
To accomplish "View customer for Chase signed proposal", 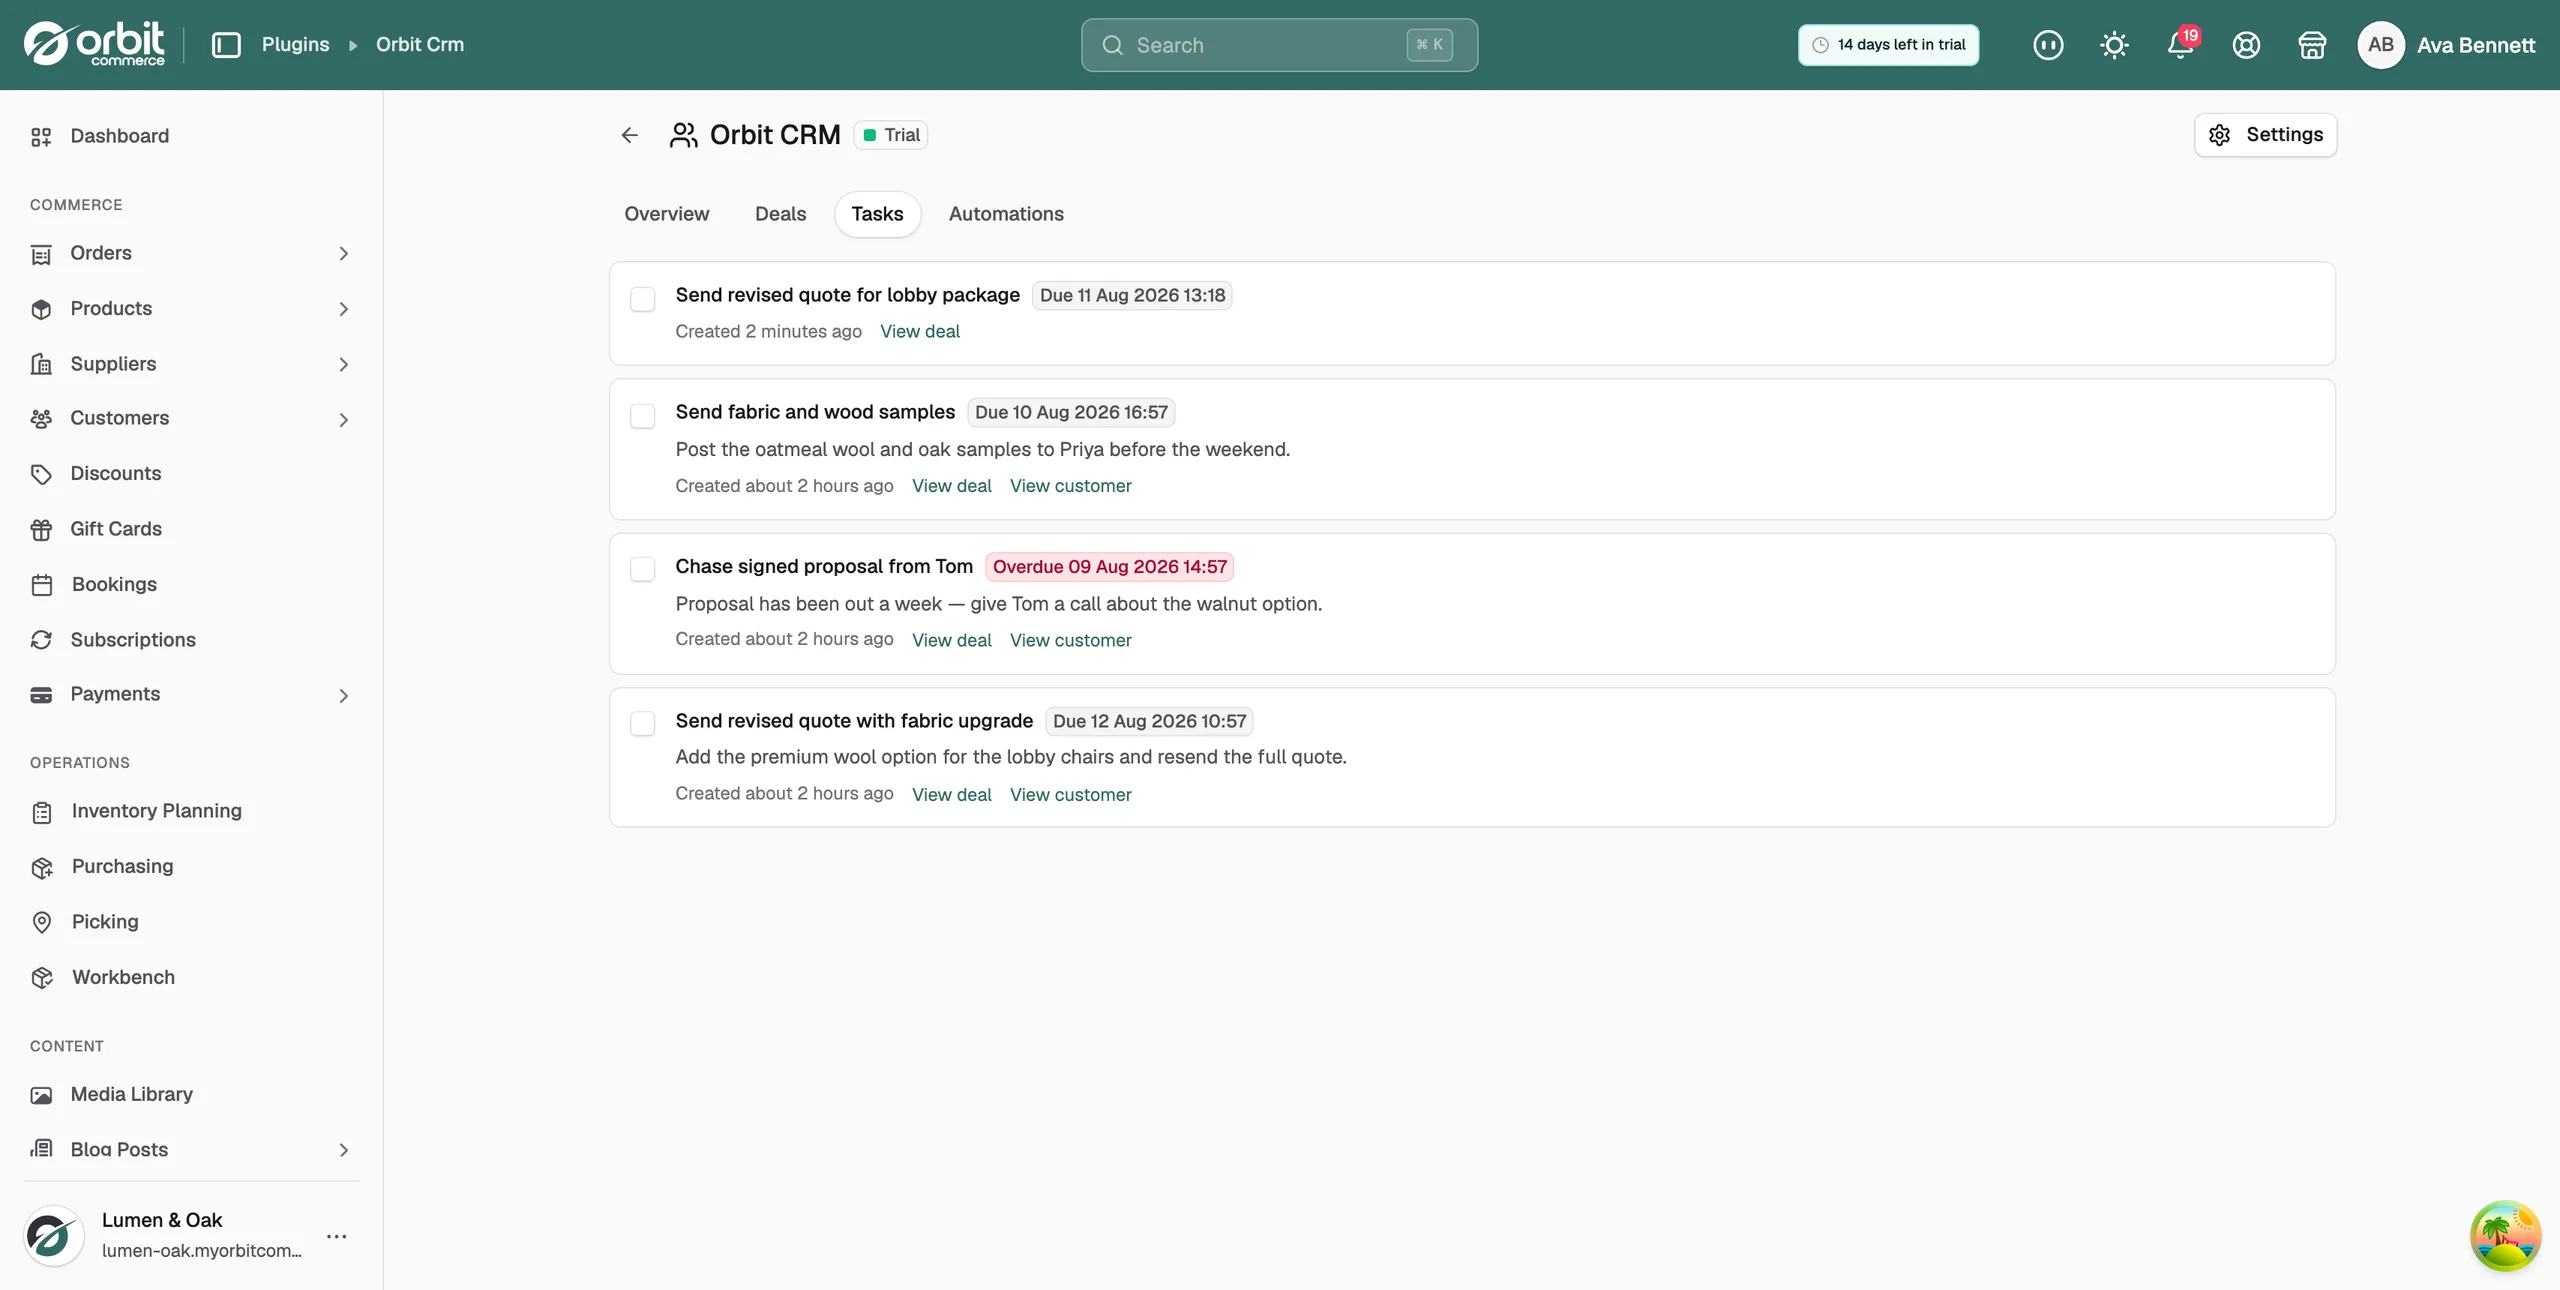I will [1070, 640].
